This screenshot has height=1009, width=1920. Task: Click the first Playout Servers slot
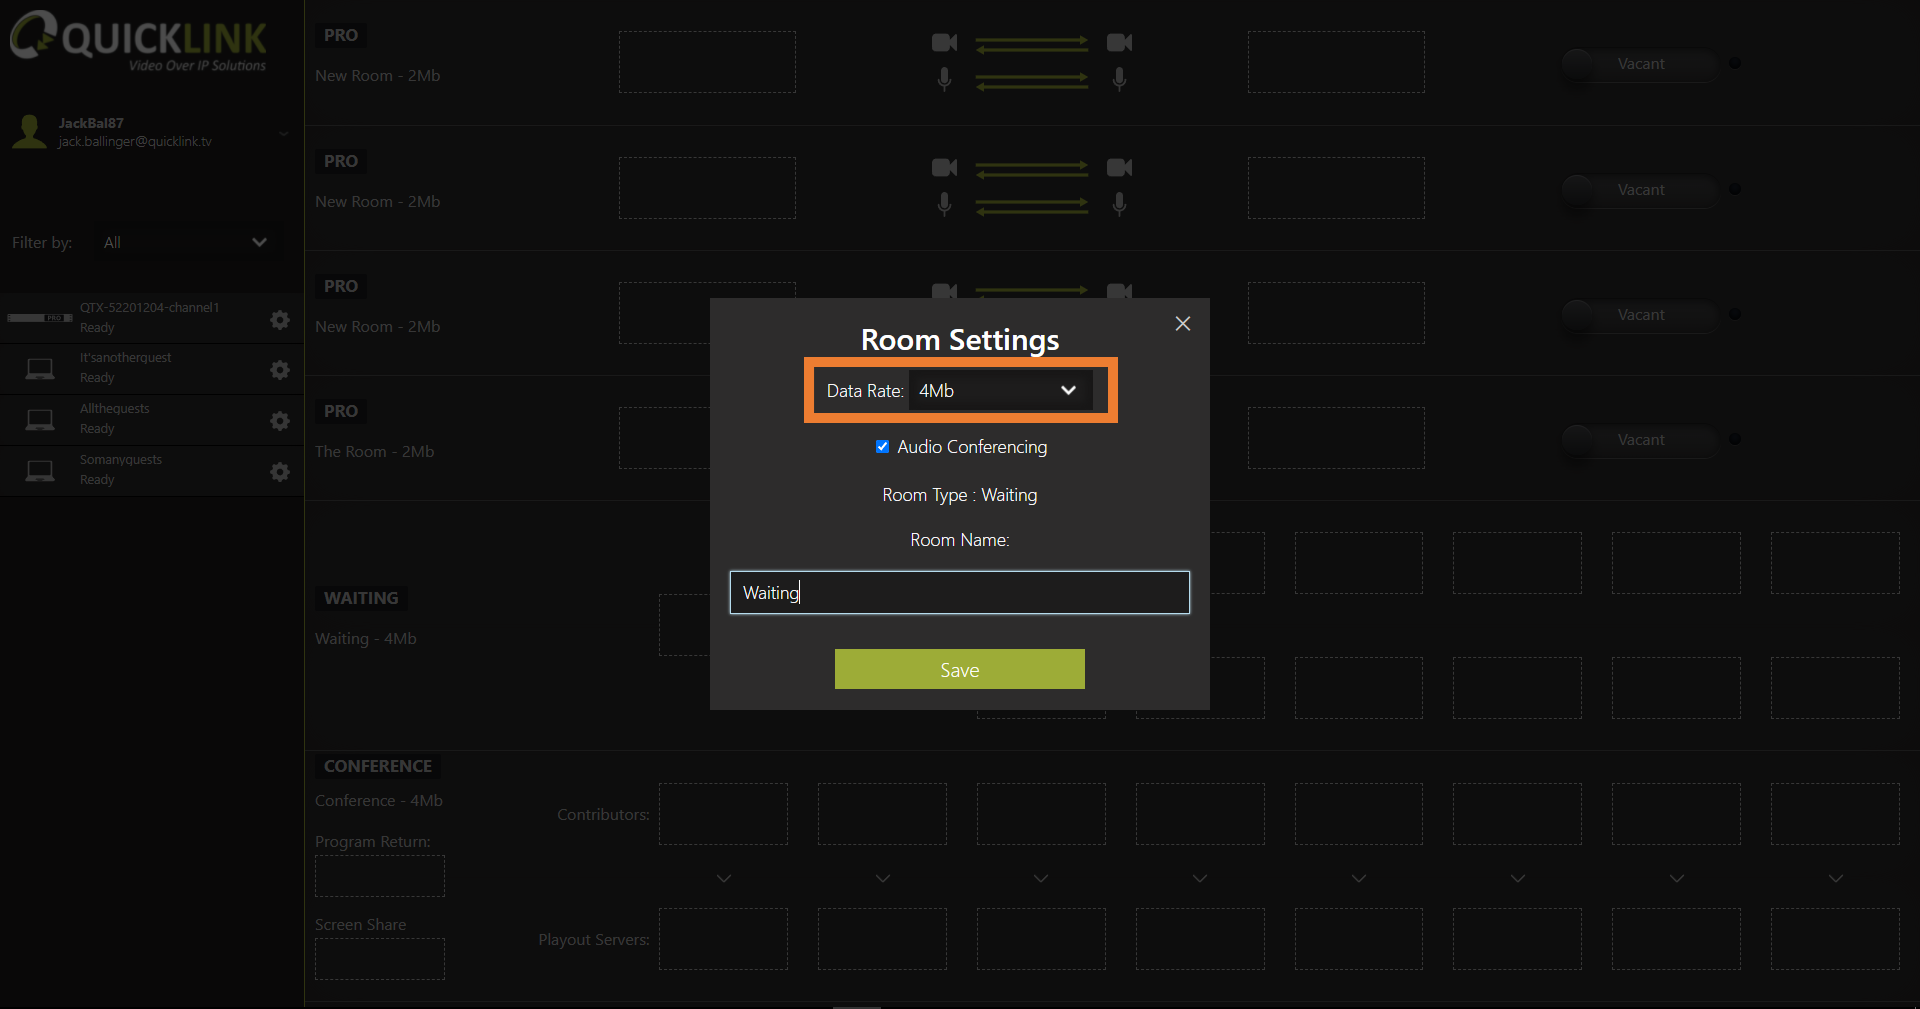pyautogui.click(x=723, y=939)
